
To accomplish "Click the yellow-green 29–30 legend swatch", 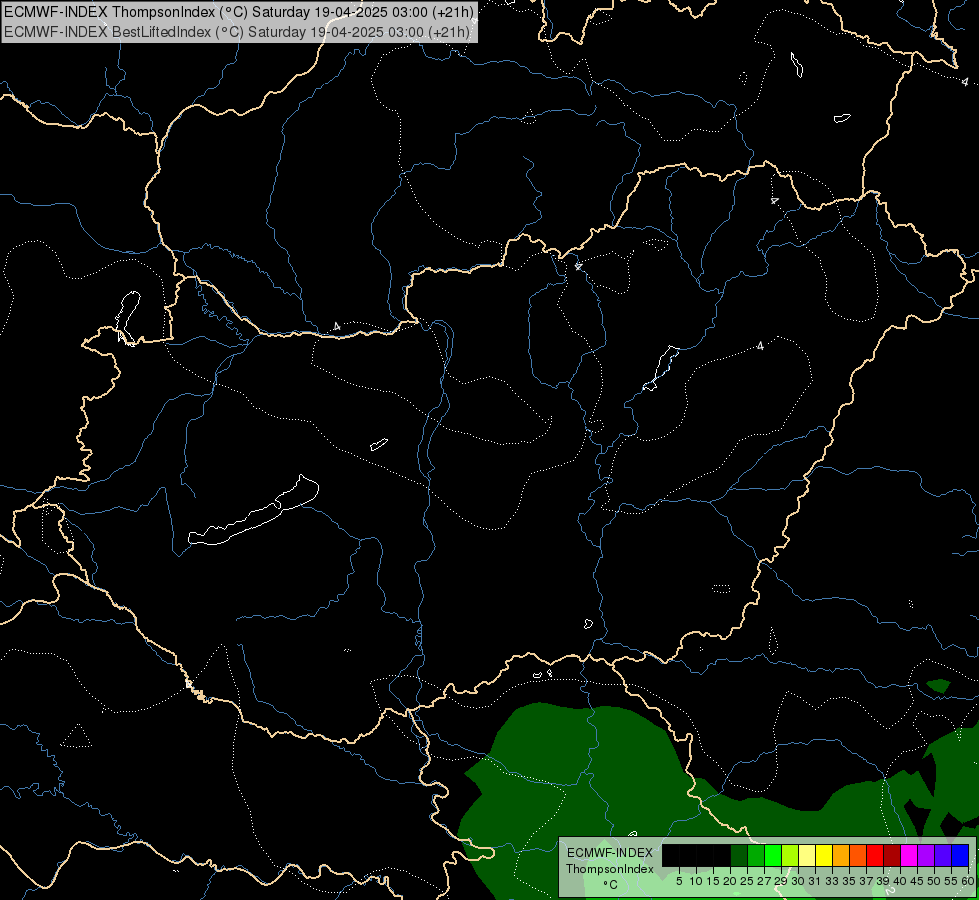I will tap(790, 855).
